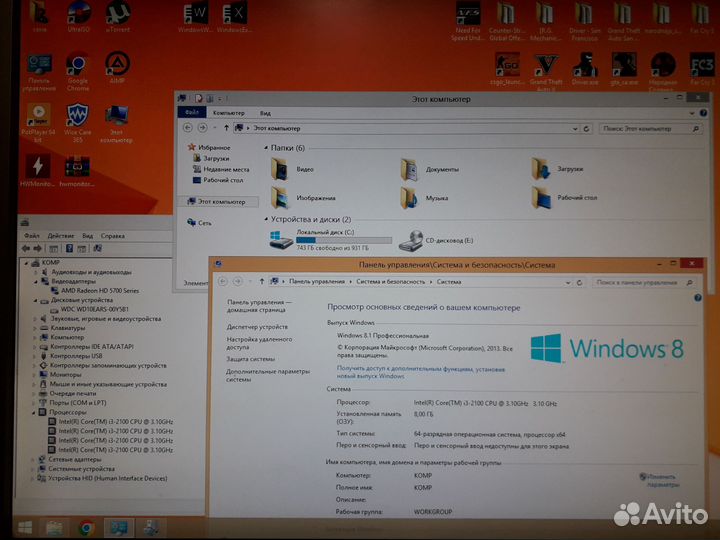Open PotPlayer 64 bit desktop shortcut
Image resolution: width=720 pixels, height=540 pixels.
click(39, 122)
